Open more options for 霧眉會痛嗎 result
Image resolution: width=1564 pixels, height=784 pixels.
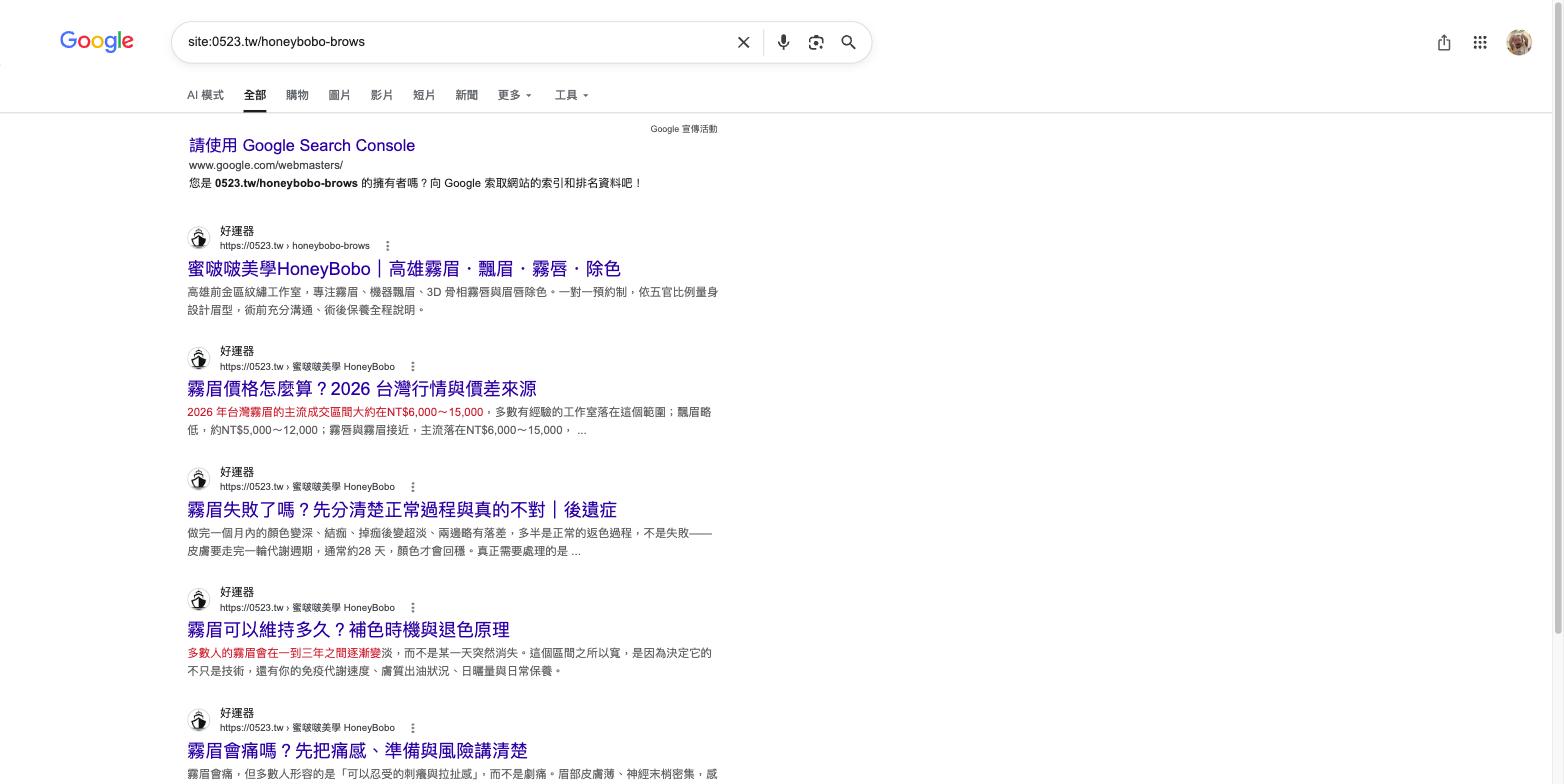point(413,728)
